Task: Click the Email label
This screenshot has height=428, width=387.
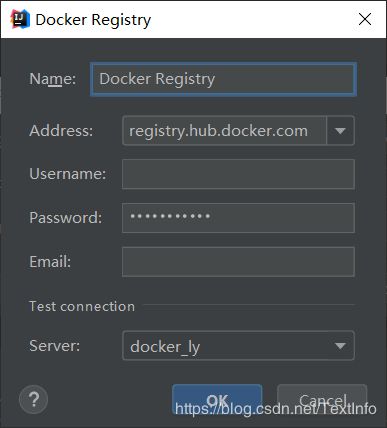Action: click(50, 261)
